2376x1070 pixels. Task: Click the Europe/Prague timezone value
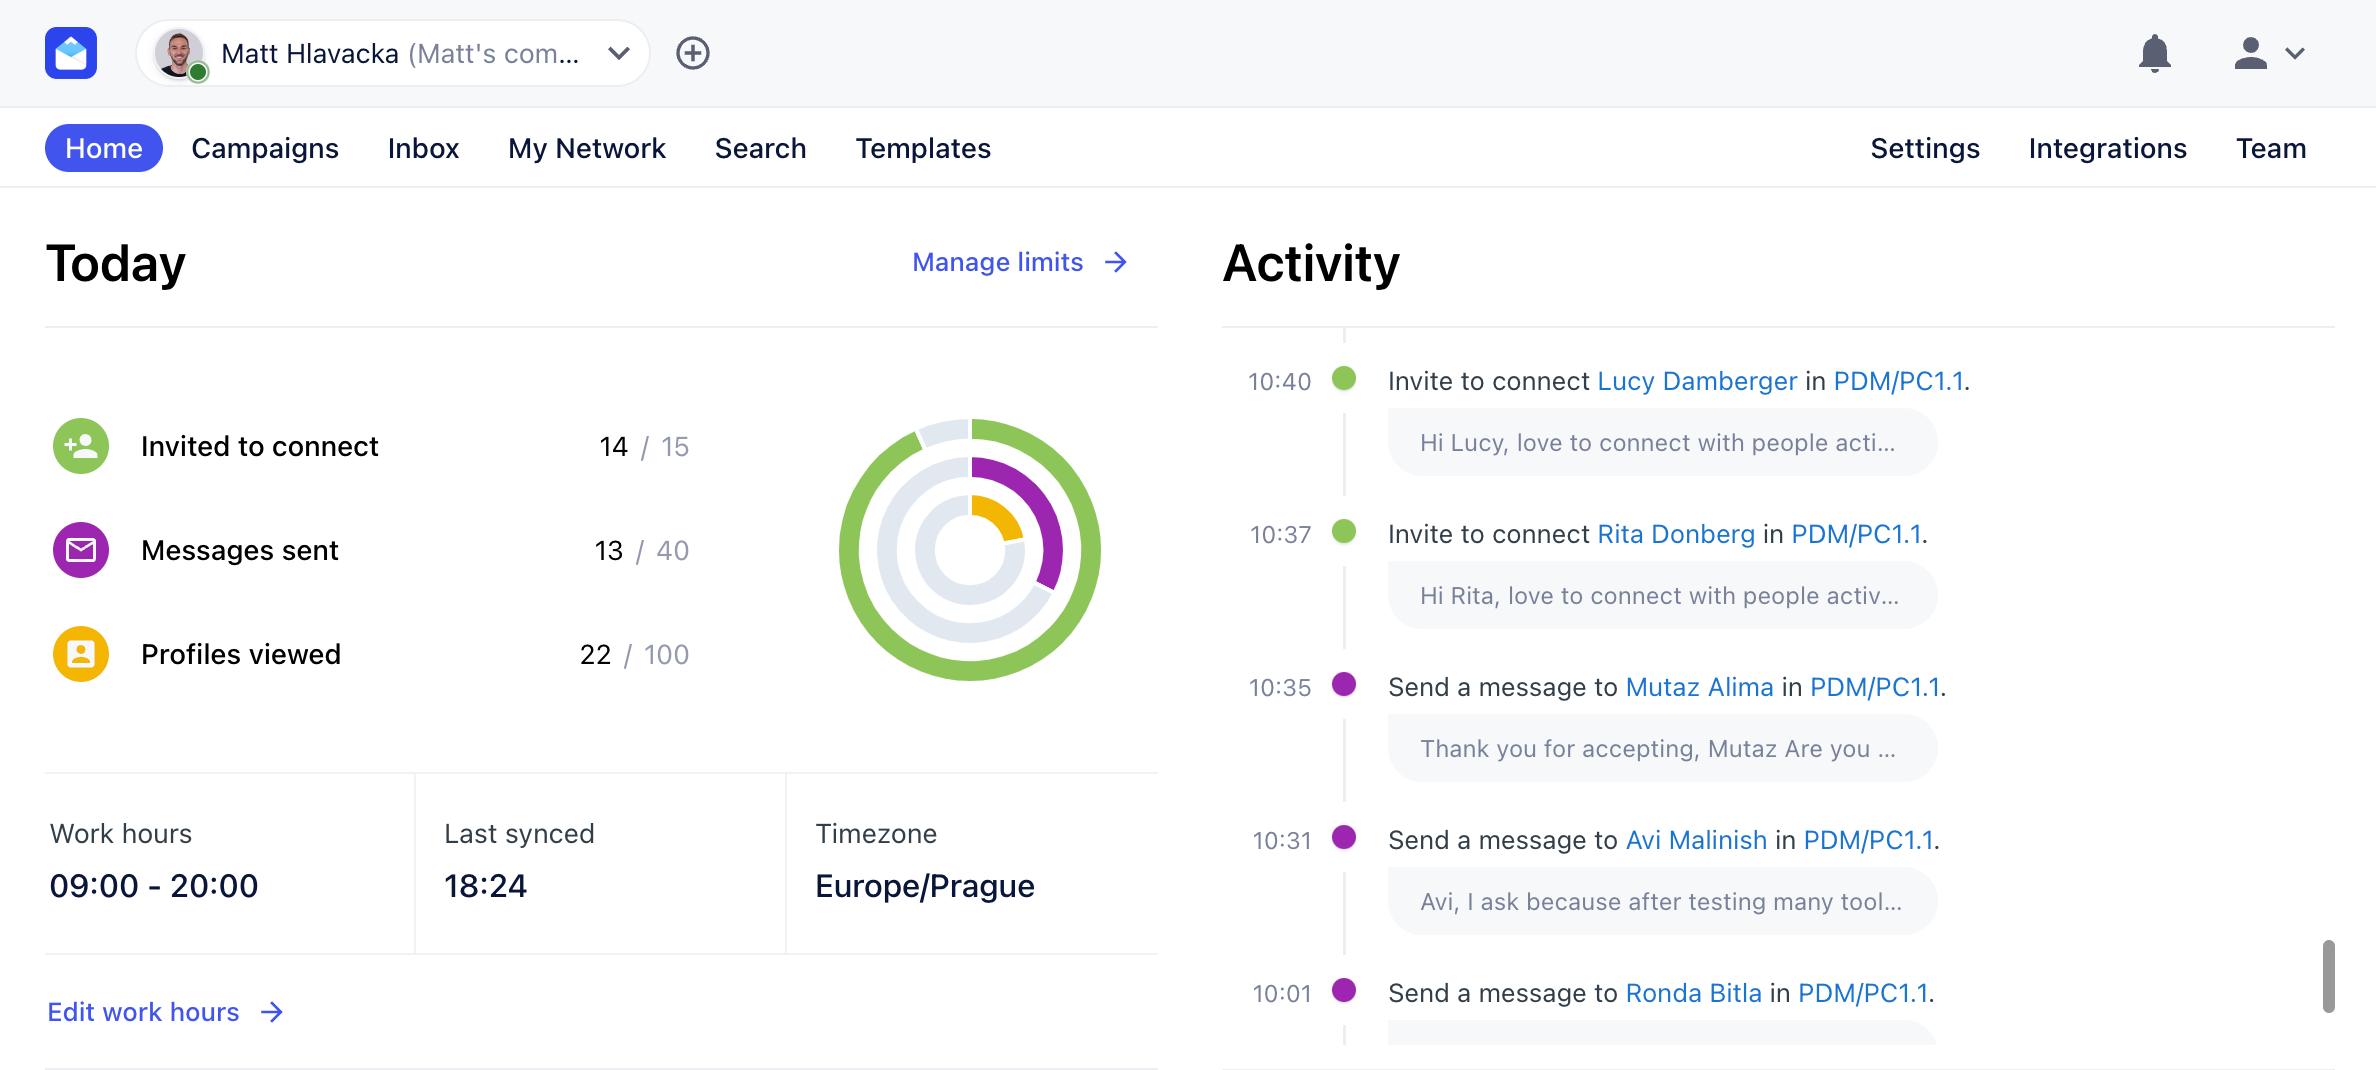925,886
